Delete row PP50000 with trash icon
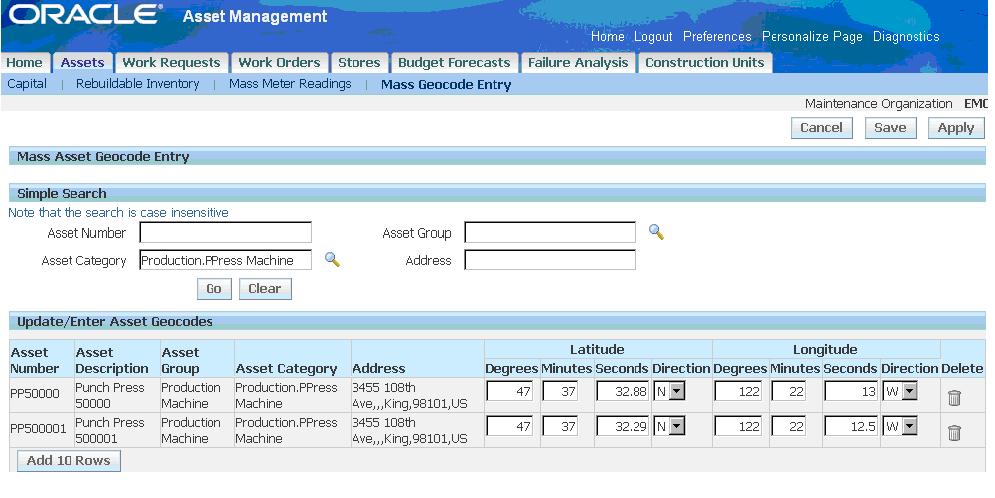995x498 pixels. pyautogui.click(x=954, y=398)
